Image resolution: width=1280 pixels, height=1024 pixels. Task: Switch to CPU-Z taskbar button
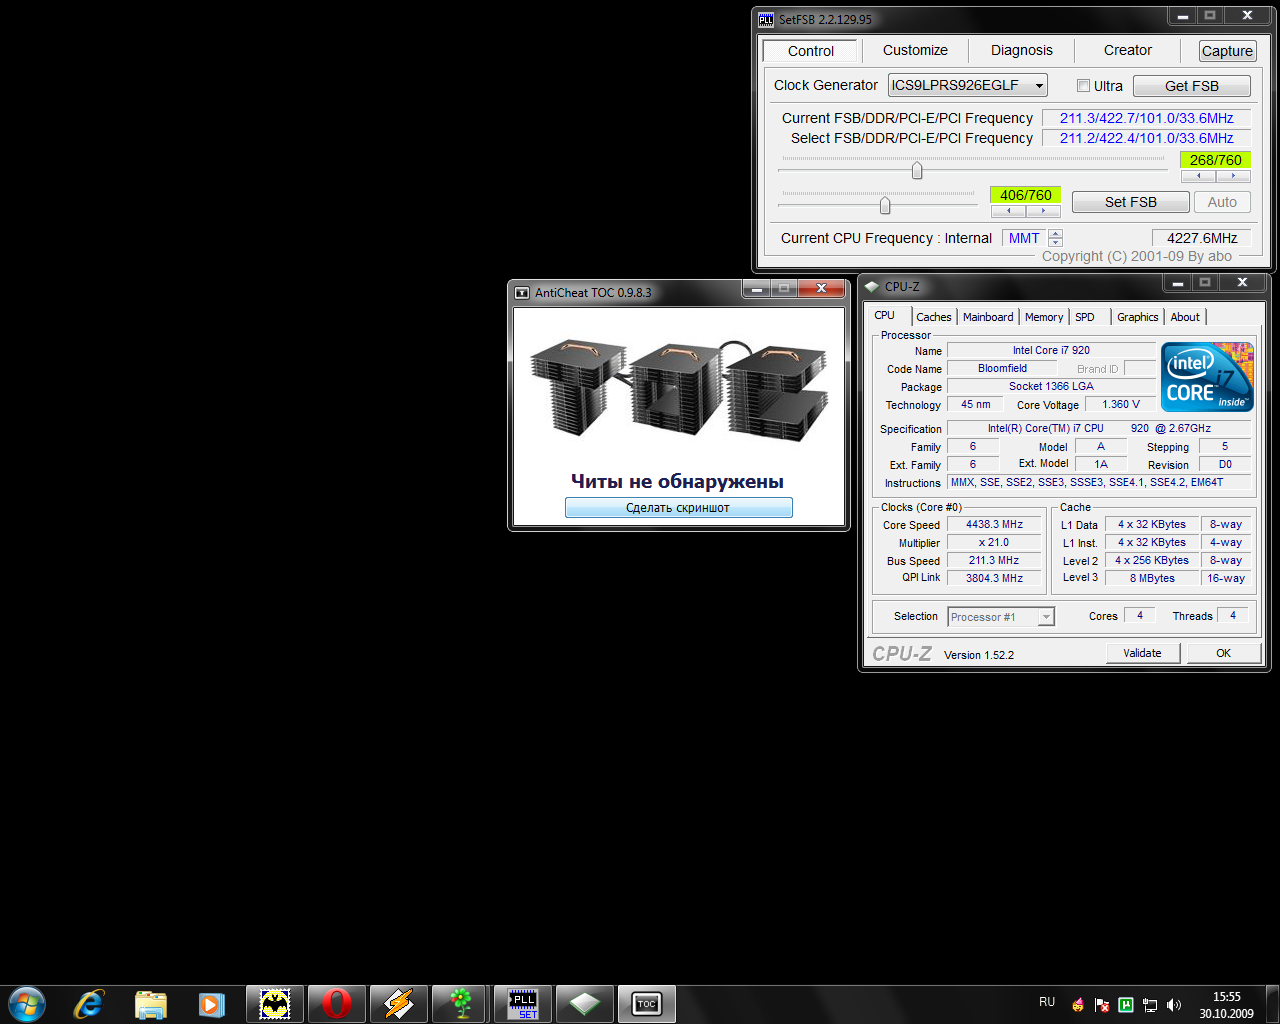(585, 1004)
